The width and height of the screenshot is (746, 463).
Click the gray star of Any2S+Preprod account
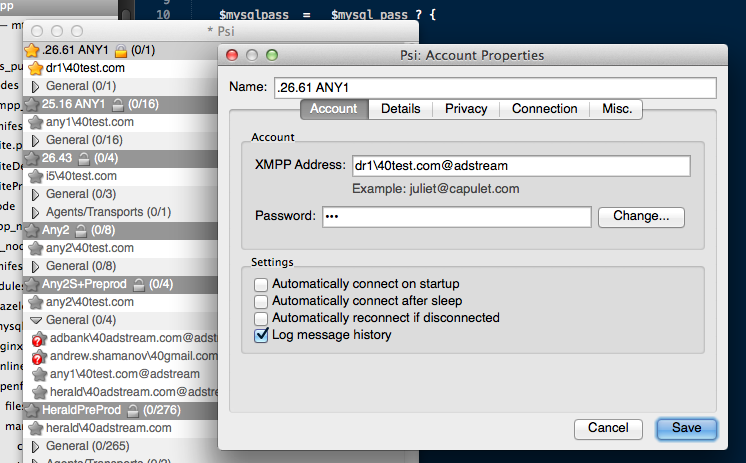coord(32,284)
